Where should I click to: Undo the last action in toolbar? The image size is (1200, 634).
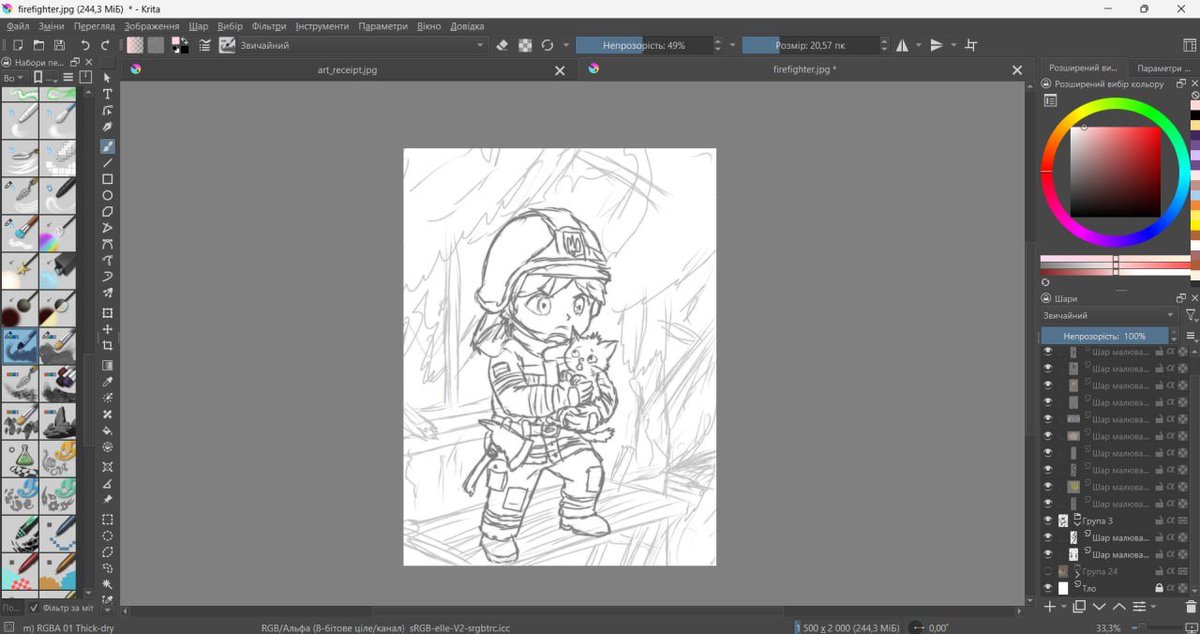(86, 45)
